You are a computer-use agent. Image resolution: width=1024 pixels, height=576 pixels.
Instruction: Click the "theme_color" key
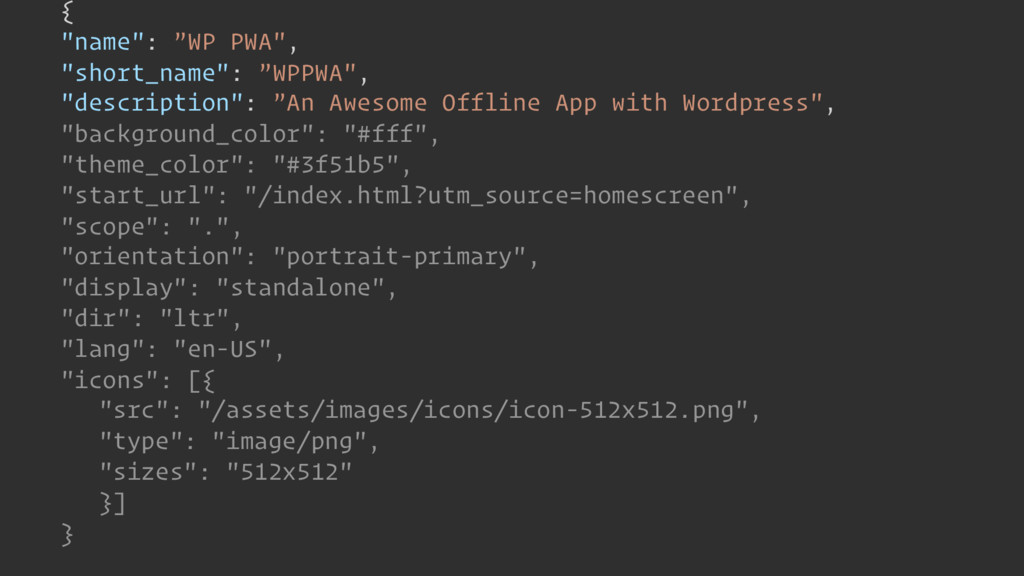[x=152, y=165]
